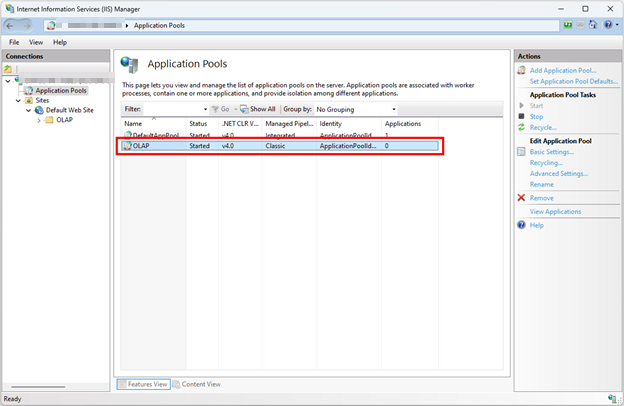Collapse the Default Web Site node

pyautogui.click(x=28, y=110)
